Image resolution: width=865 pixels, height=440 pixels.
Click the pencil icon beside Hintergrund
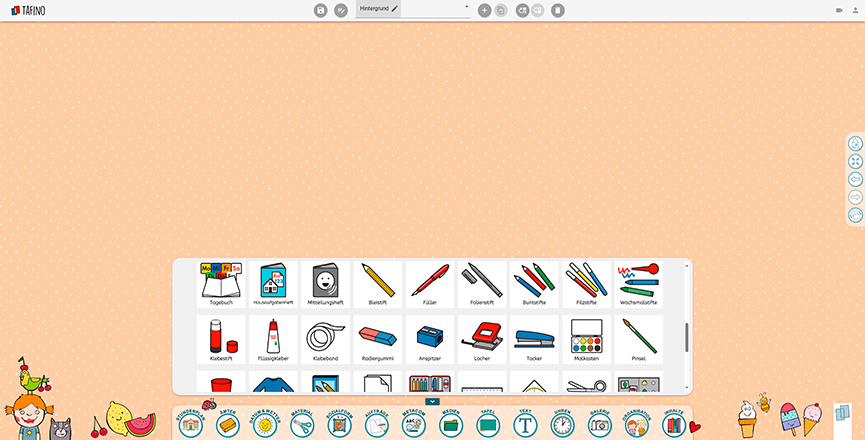click(x=395, y=8)
